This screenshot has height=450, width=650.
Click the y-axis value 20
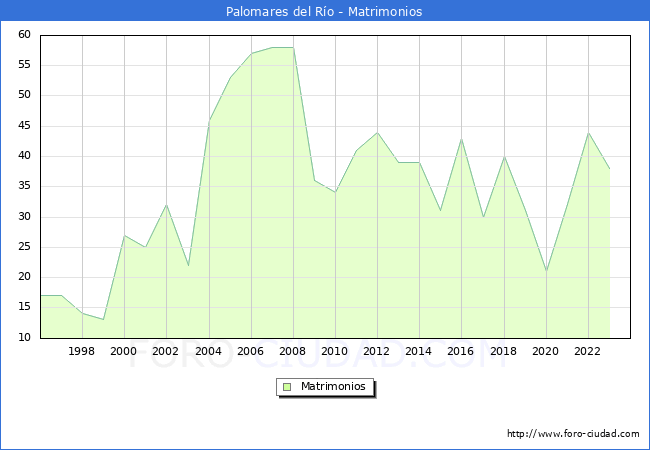(x=24, y=277)
